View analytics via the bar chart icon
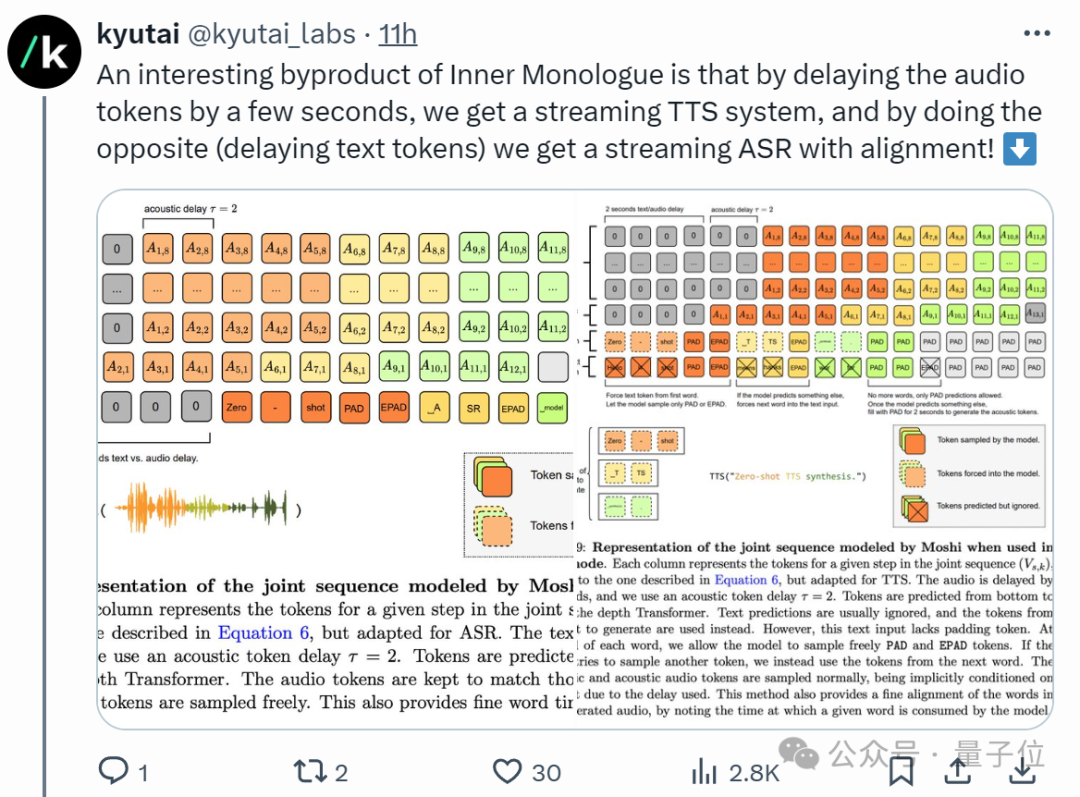The width and height of the screenshot is (1080, 797). point(704,771)
